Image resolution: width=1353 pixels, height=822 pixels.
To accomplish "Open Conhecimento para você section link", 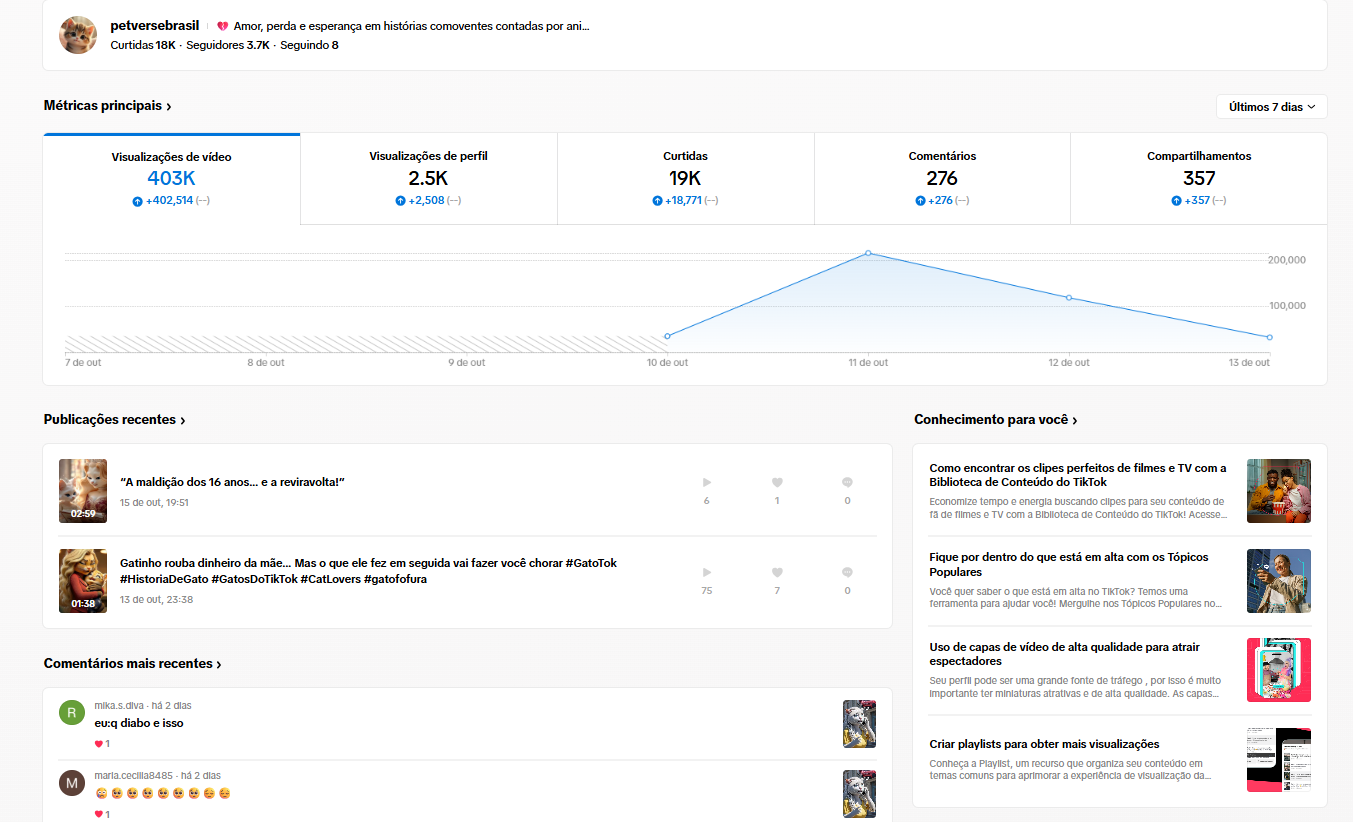I will tap(995, 420).
